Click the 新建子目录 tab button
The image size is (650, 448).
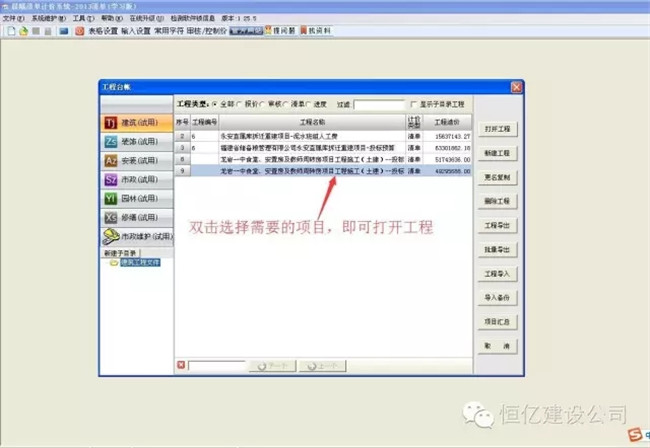click(x=120, y=253)
